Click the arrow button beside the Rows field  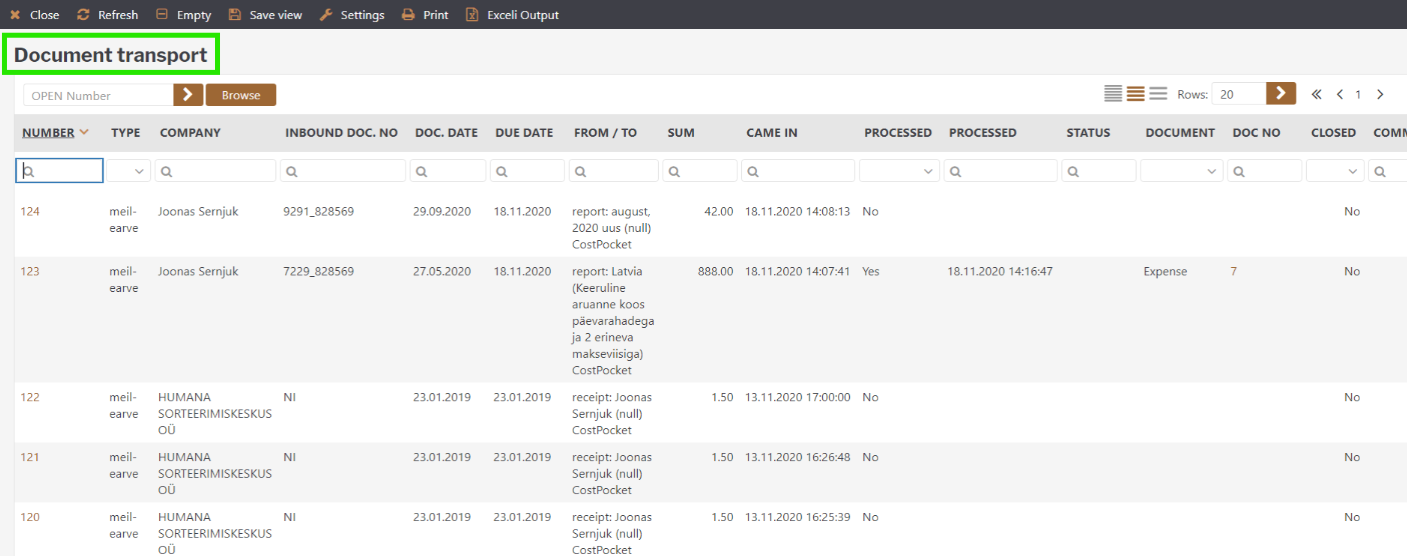[1281, 94]
